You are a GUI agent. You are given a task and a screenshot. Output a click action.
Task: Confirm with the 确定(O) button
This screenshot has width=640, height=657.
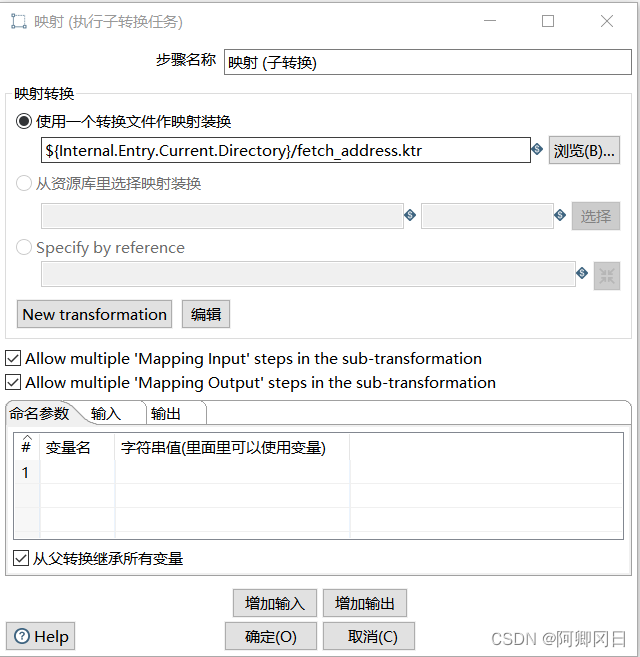(270, 636)
